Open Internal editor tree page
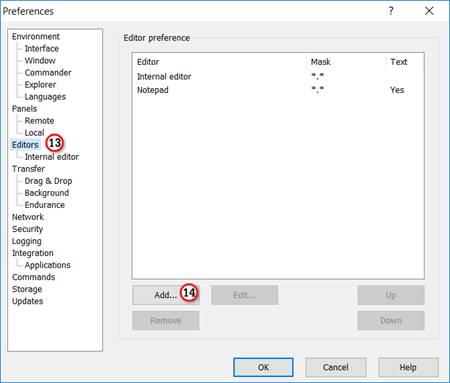Image resolution: width=450 pixels, height=383 pixels. (52, 157)
